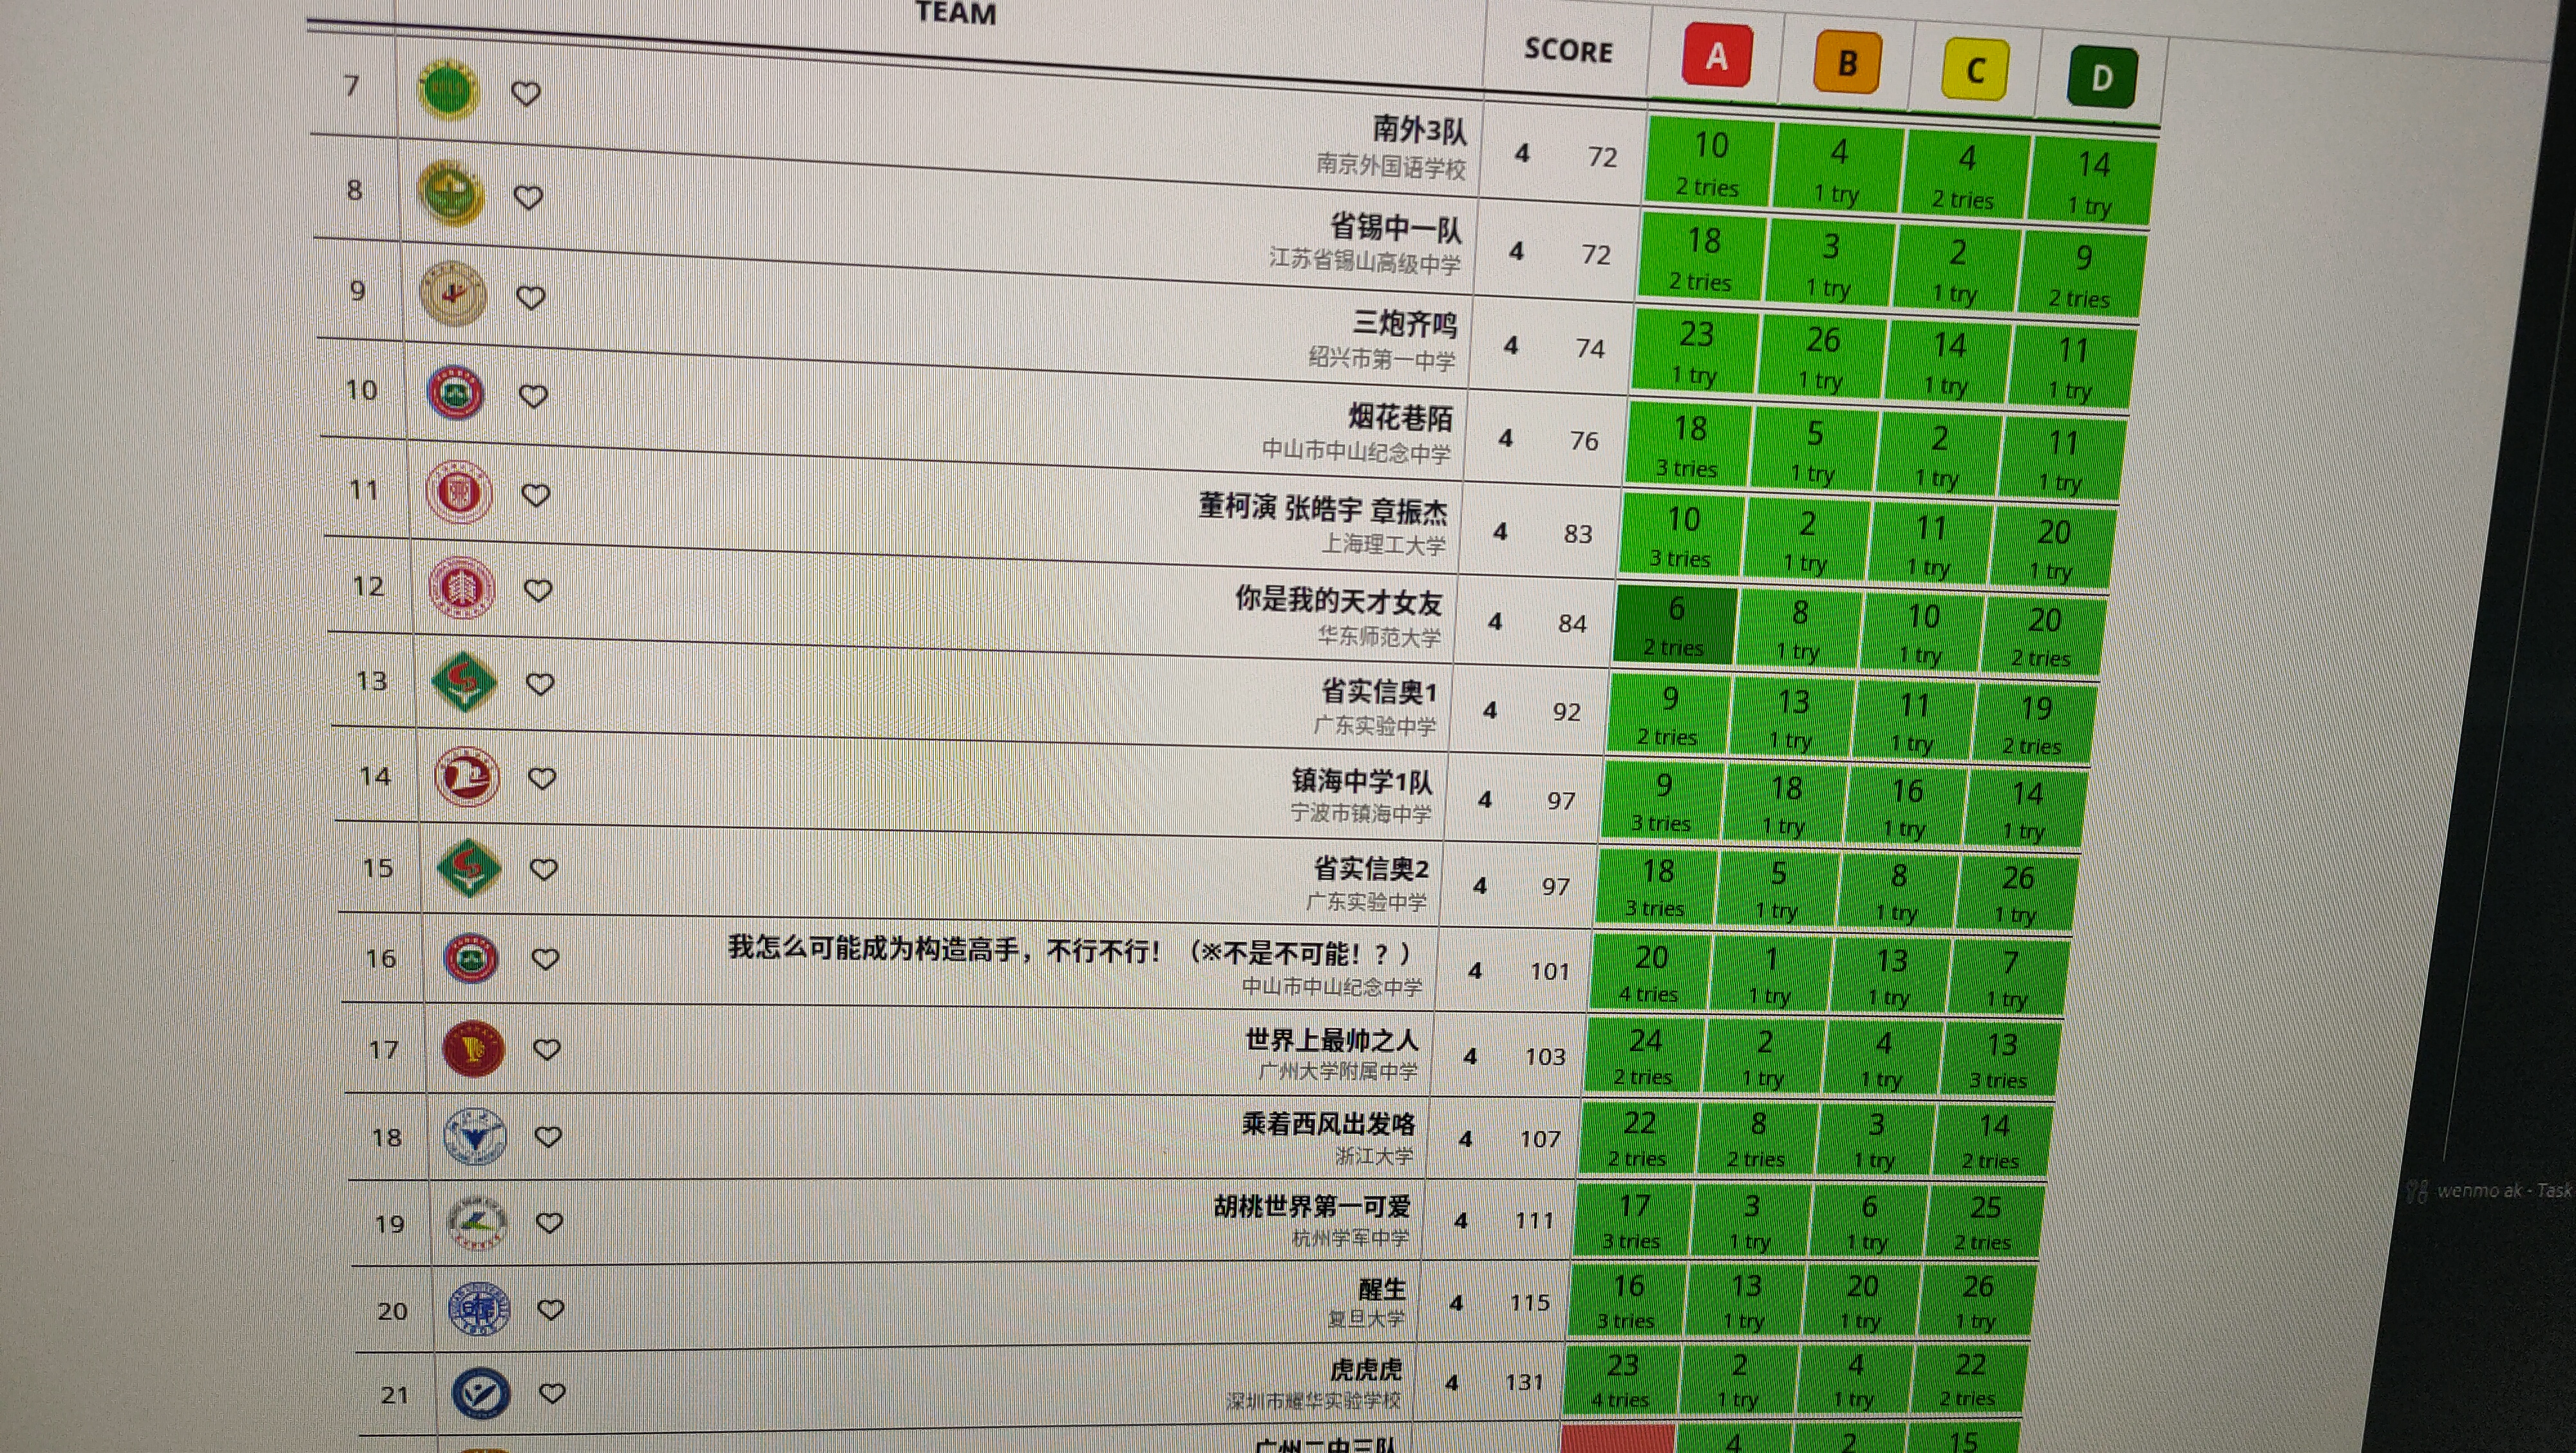Select team 乘着西风出发咯
The image size is (2576, 1453).
click(x=1328, y=1124)
